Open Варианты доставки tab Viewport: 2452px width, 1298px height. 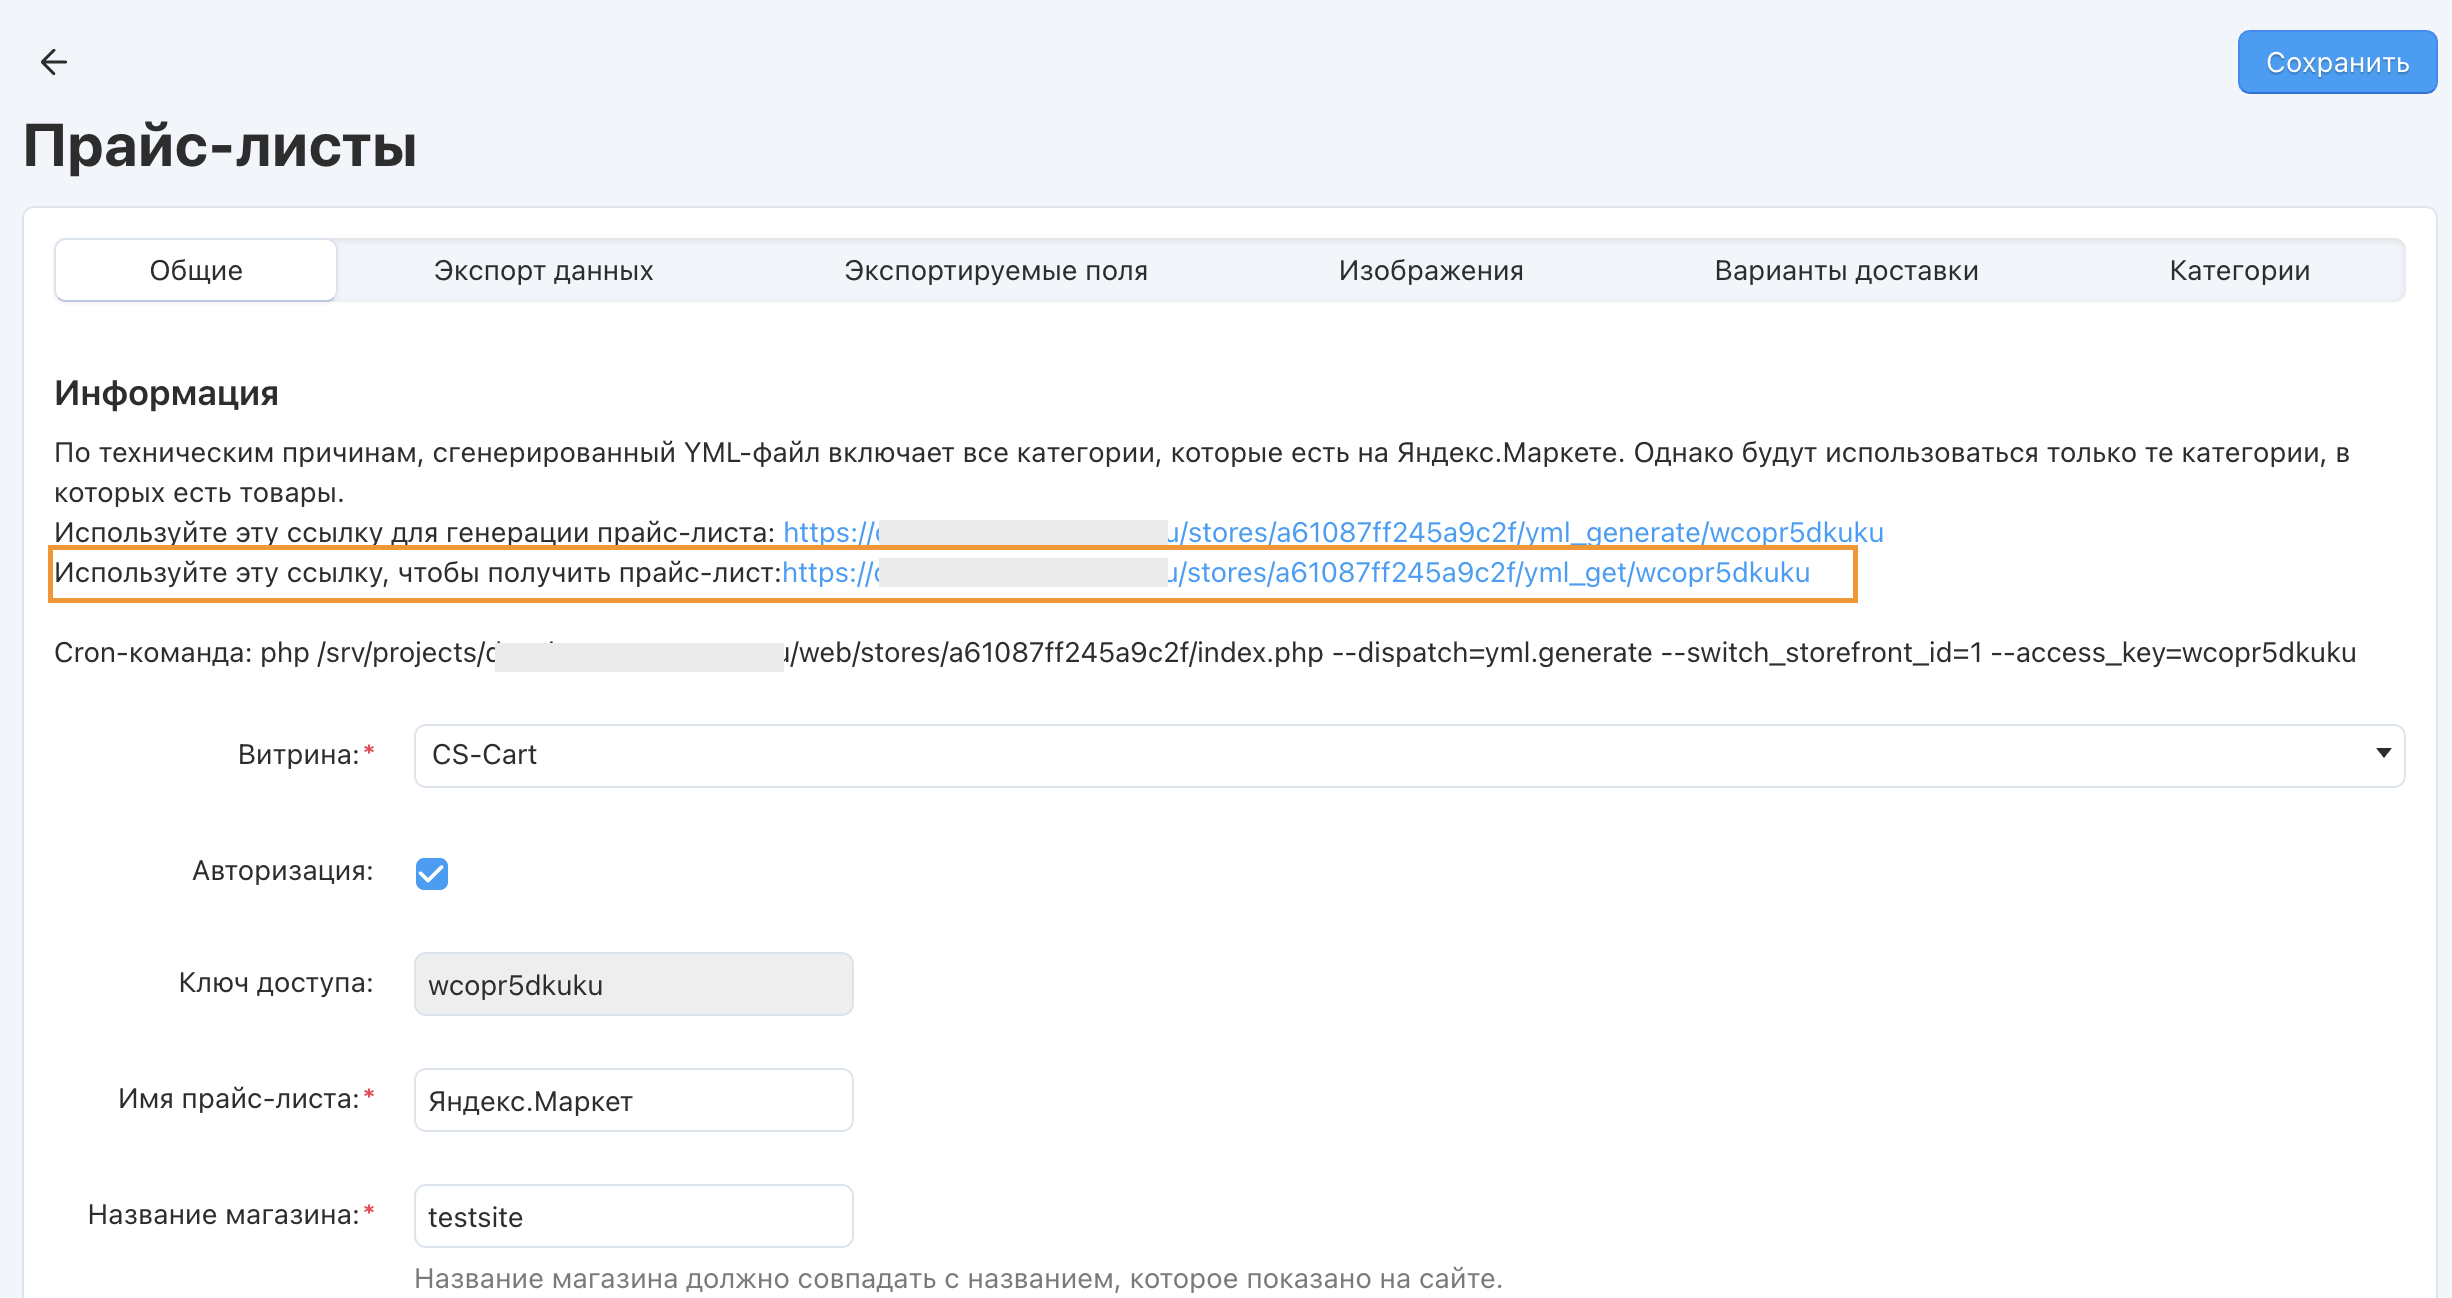[x=1845, y=270]
